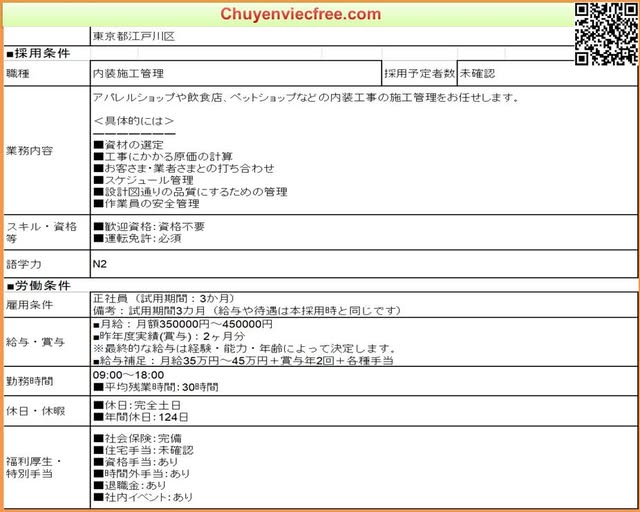640x512 pixels.
Task: Click the N2 language level cell
Action: [x=100, y=264]
